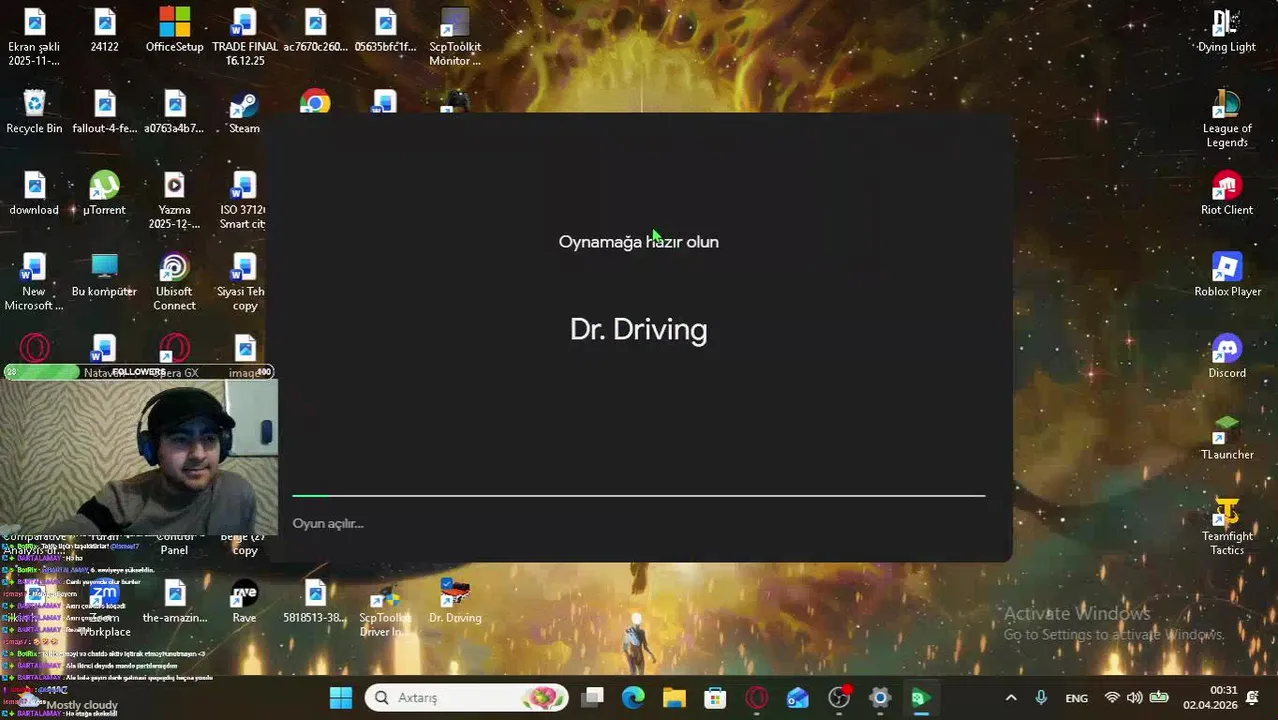Image resolution: width=1278 pixels, height=720 pixels.
Task: Select the Dr. Driving desktop shortcut
Action: coord(455,602)
